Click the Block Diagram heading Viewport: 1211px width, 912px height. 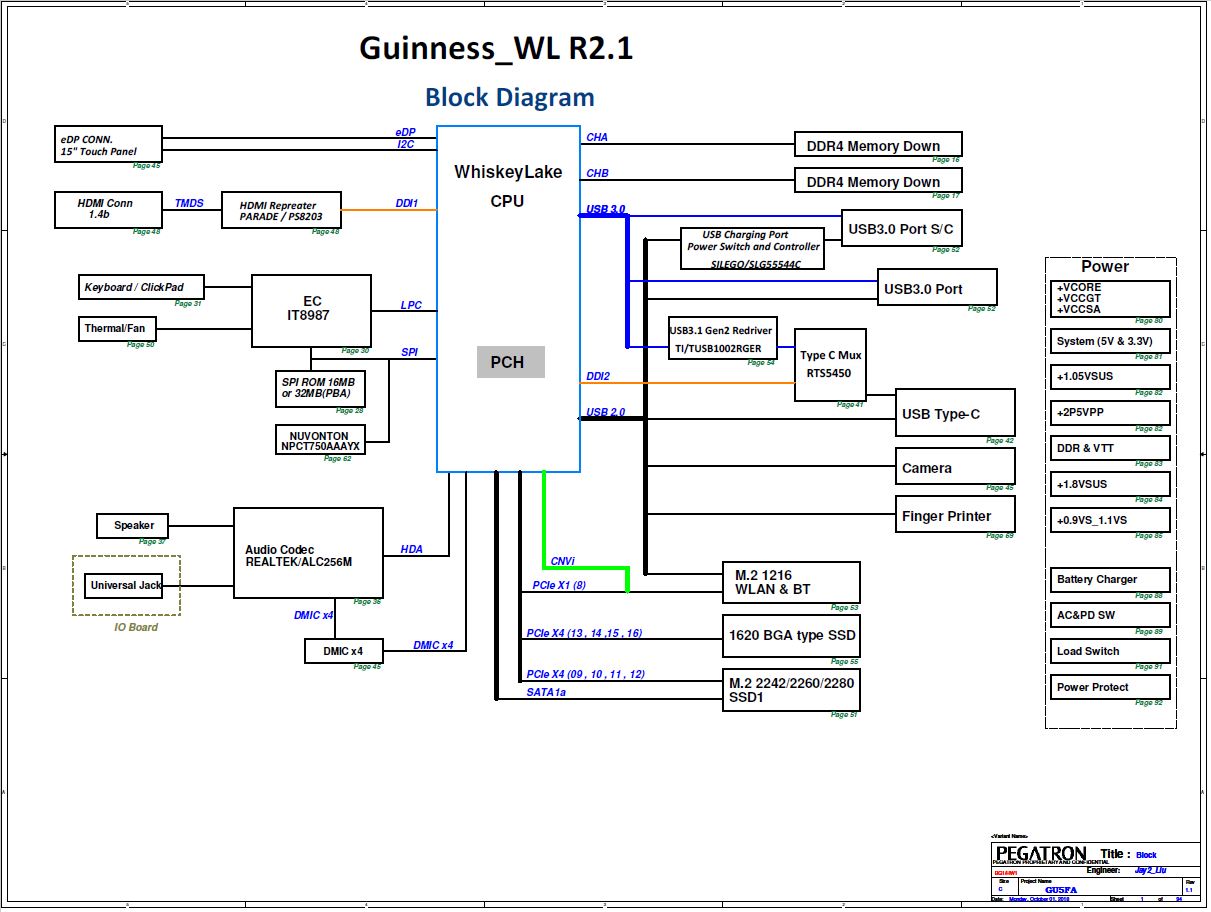509,97
